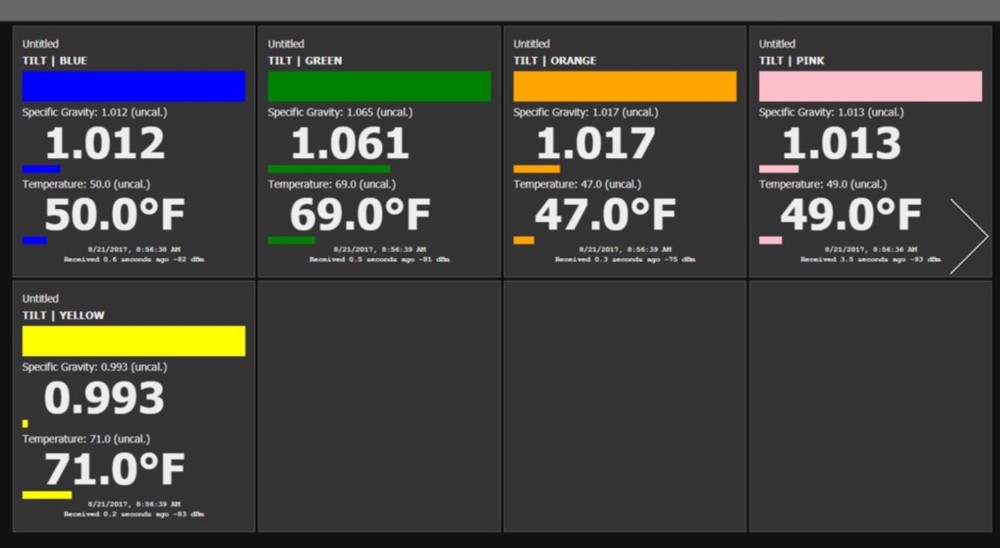Screen dimensions: 1000x548
Task: Select the large 0.993 gravity reading
Action: click(x=105, y=399)
